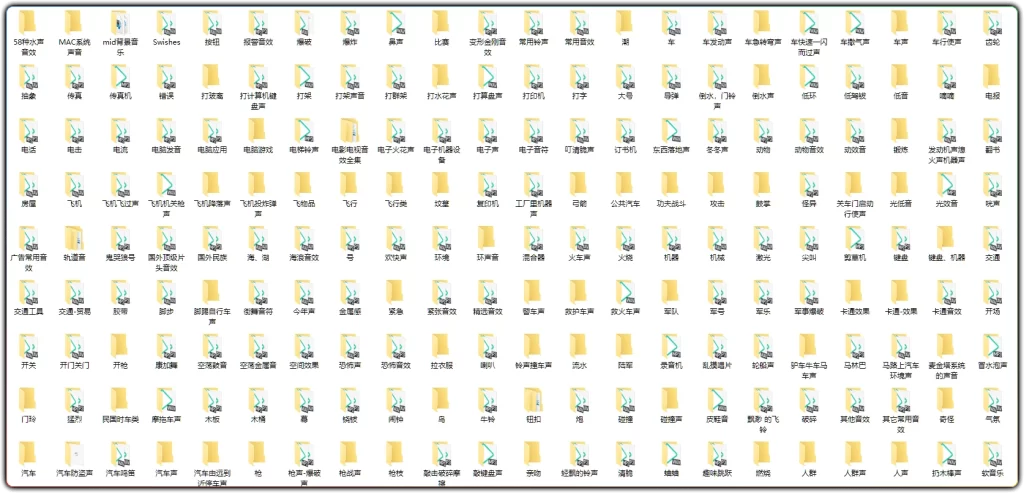1024x493 pixels.
Task: Select the 录音机 folder icon
Action: pos(671,346)
